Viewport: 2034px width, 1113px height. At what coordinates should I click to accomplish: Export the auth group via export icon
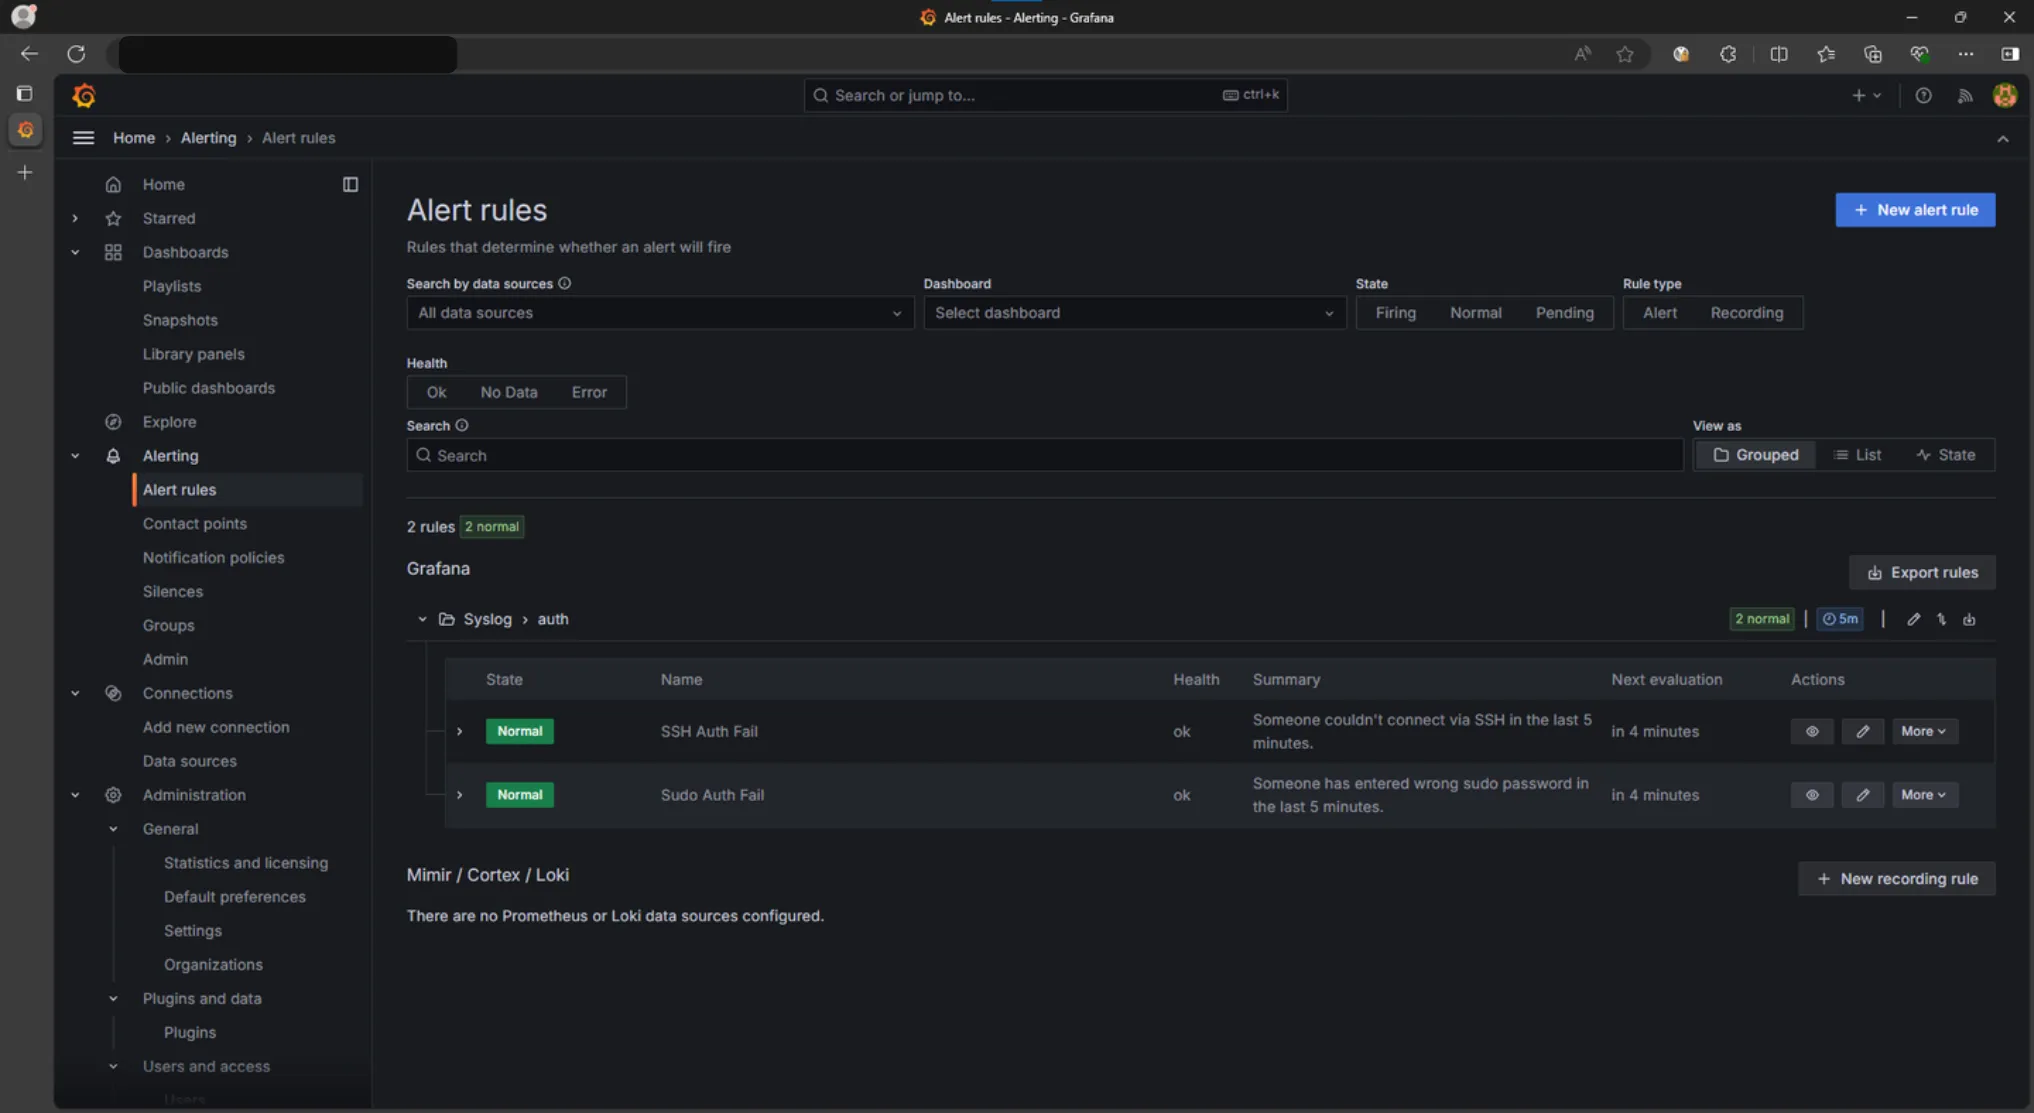click(x=1969, y=619)
